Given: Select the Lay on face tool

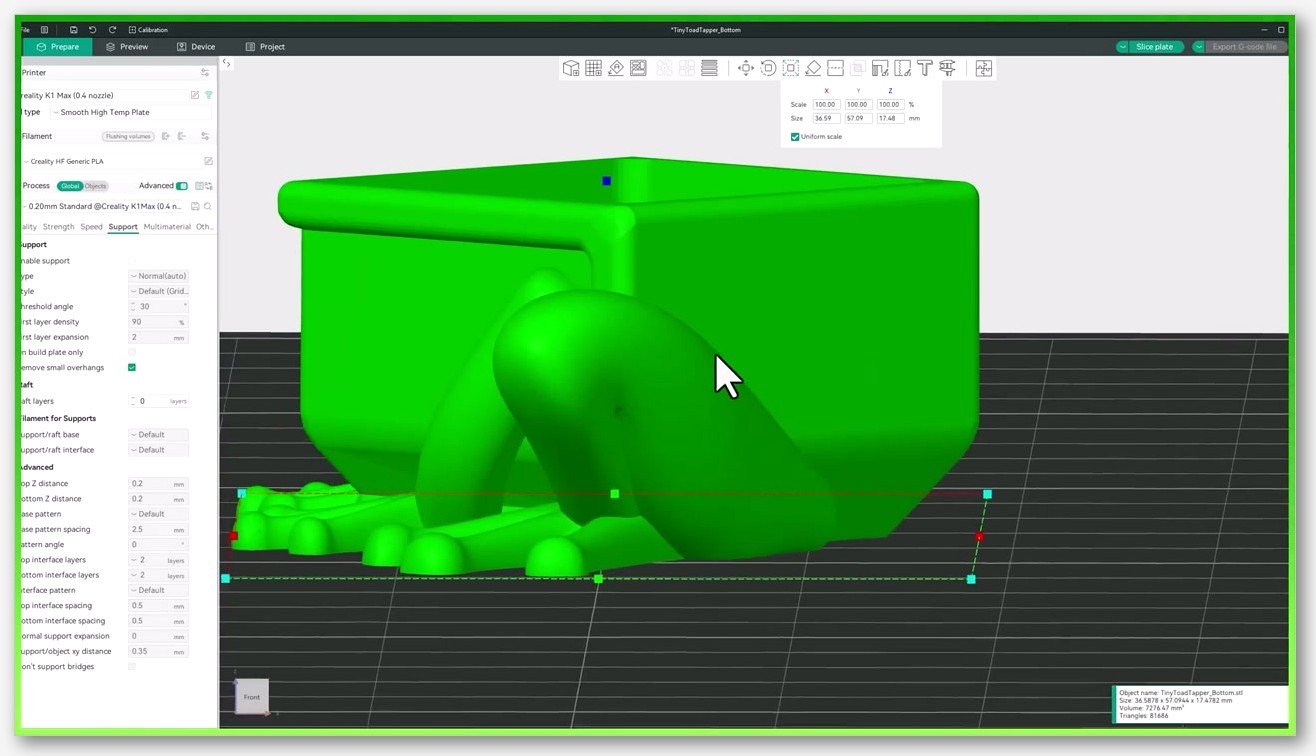Looking at the screenshot, I should click(x=813, y=68).
